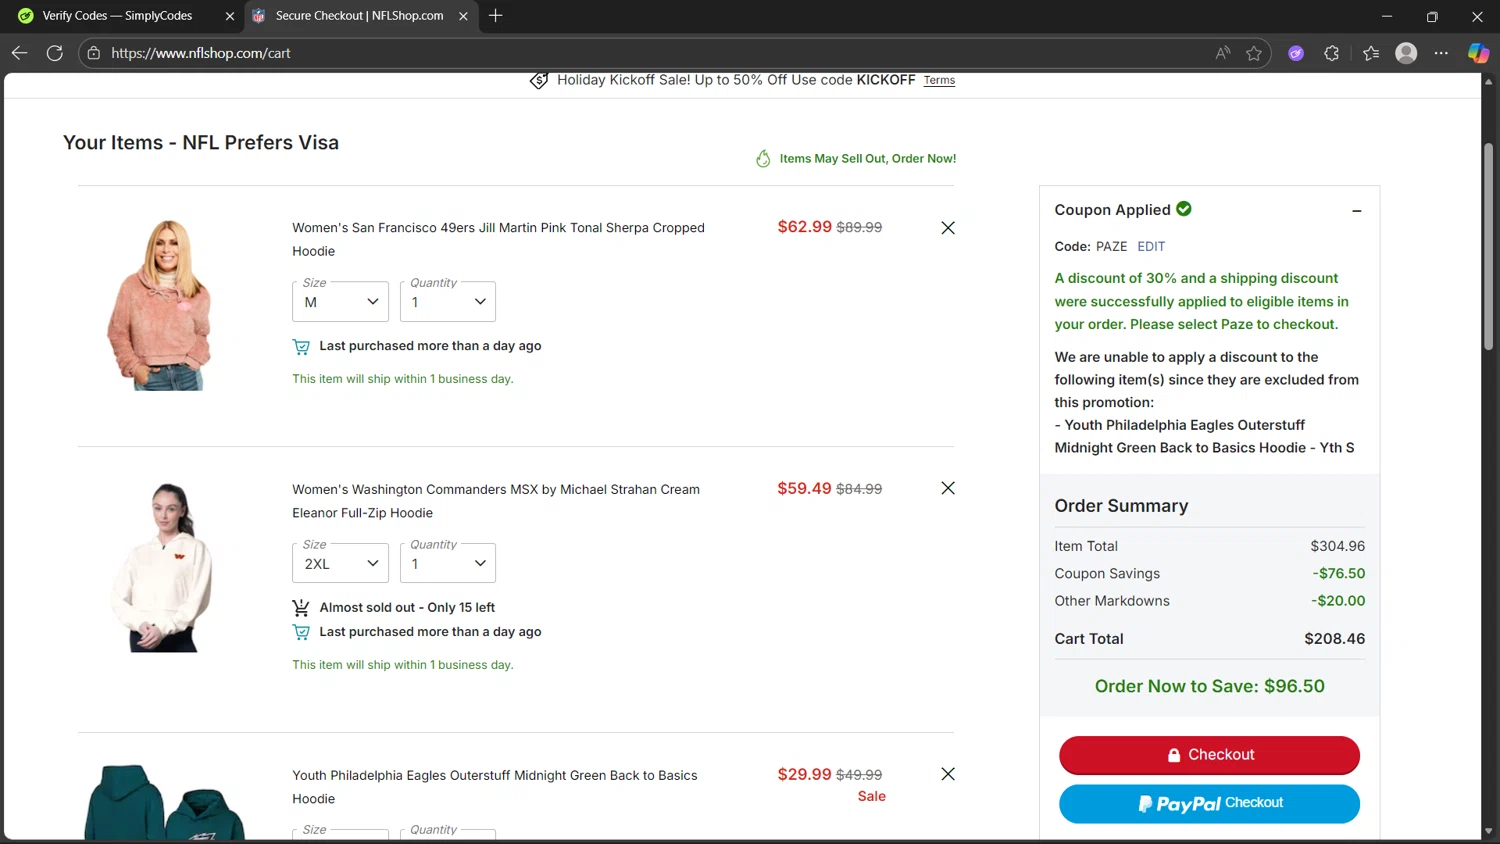Open the Copilot sidebar icon

(1478, 53)
